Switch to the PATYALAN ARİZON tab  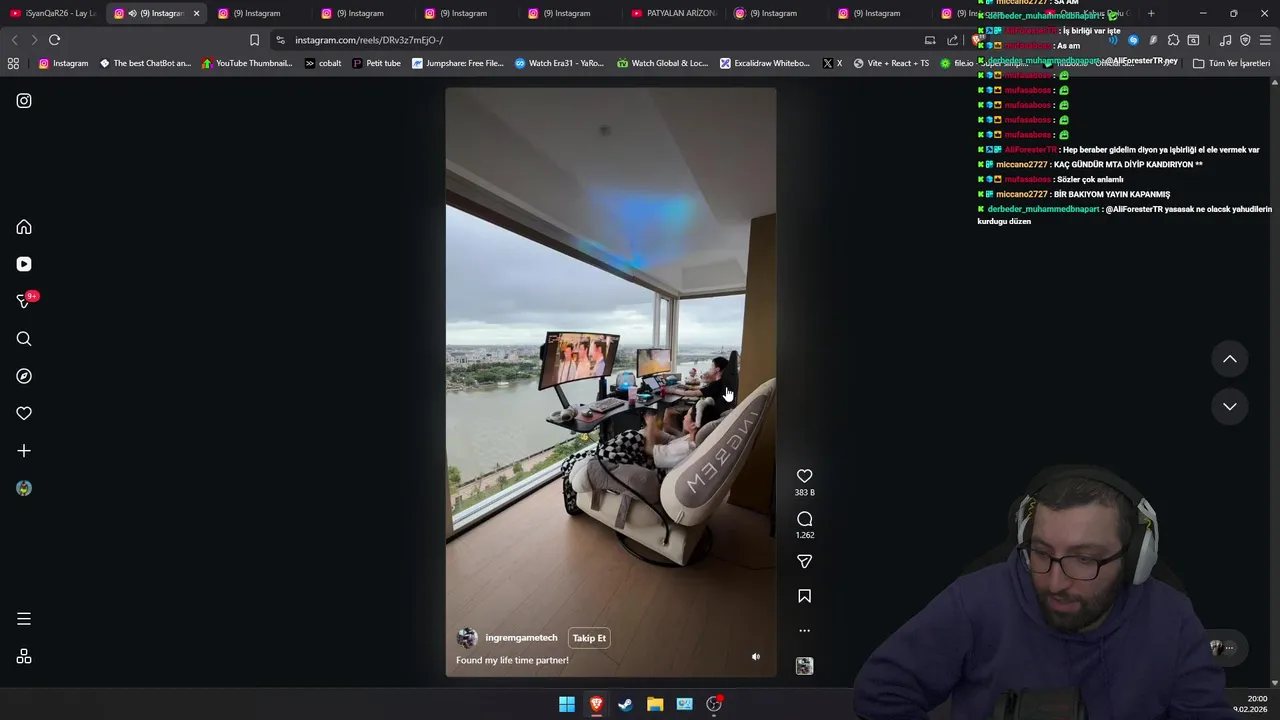[674, 13]
